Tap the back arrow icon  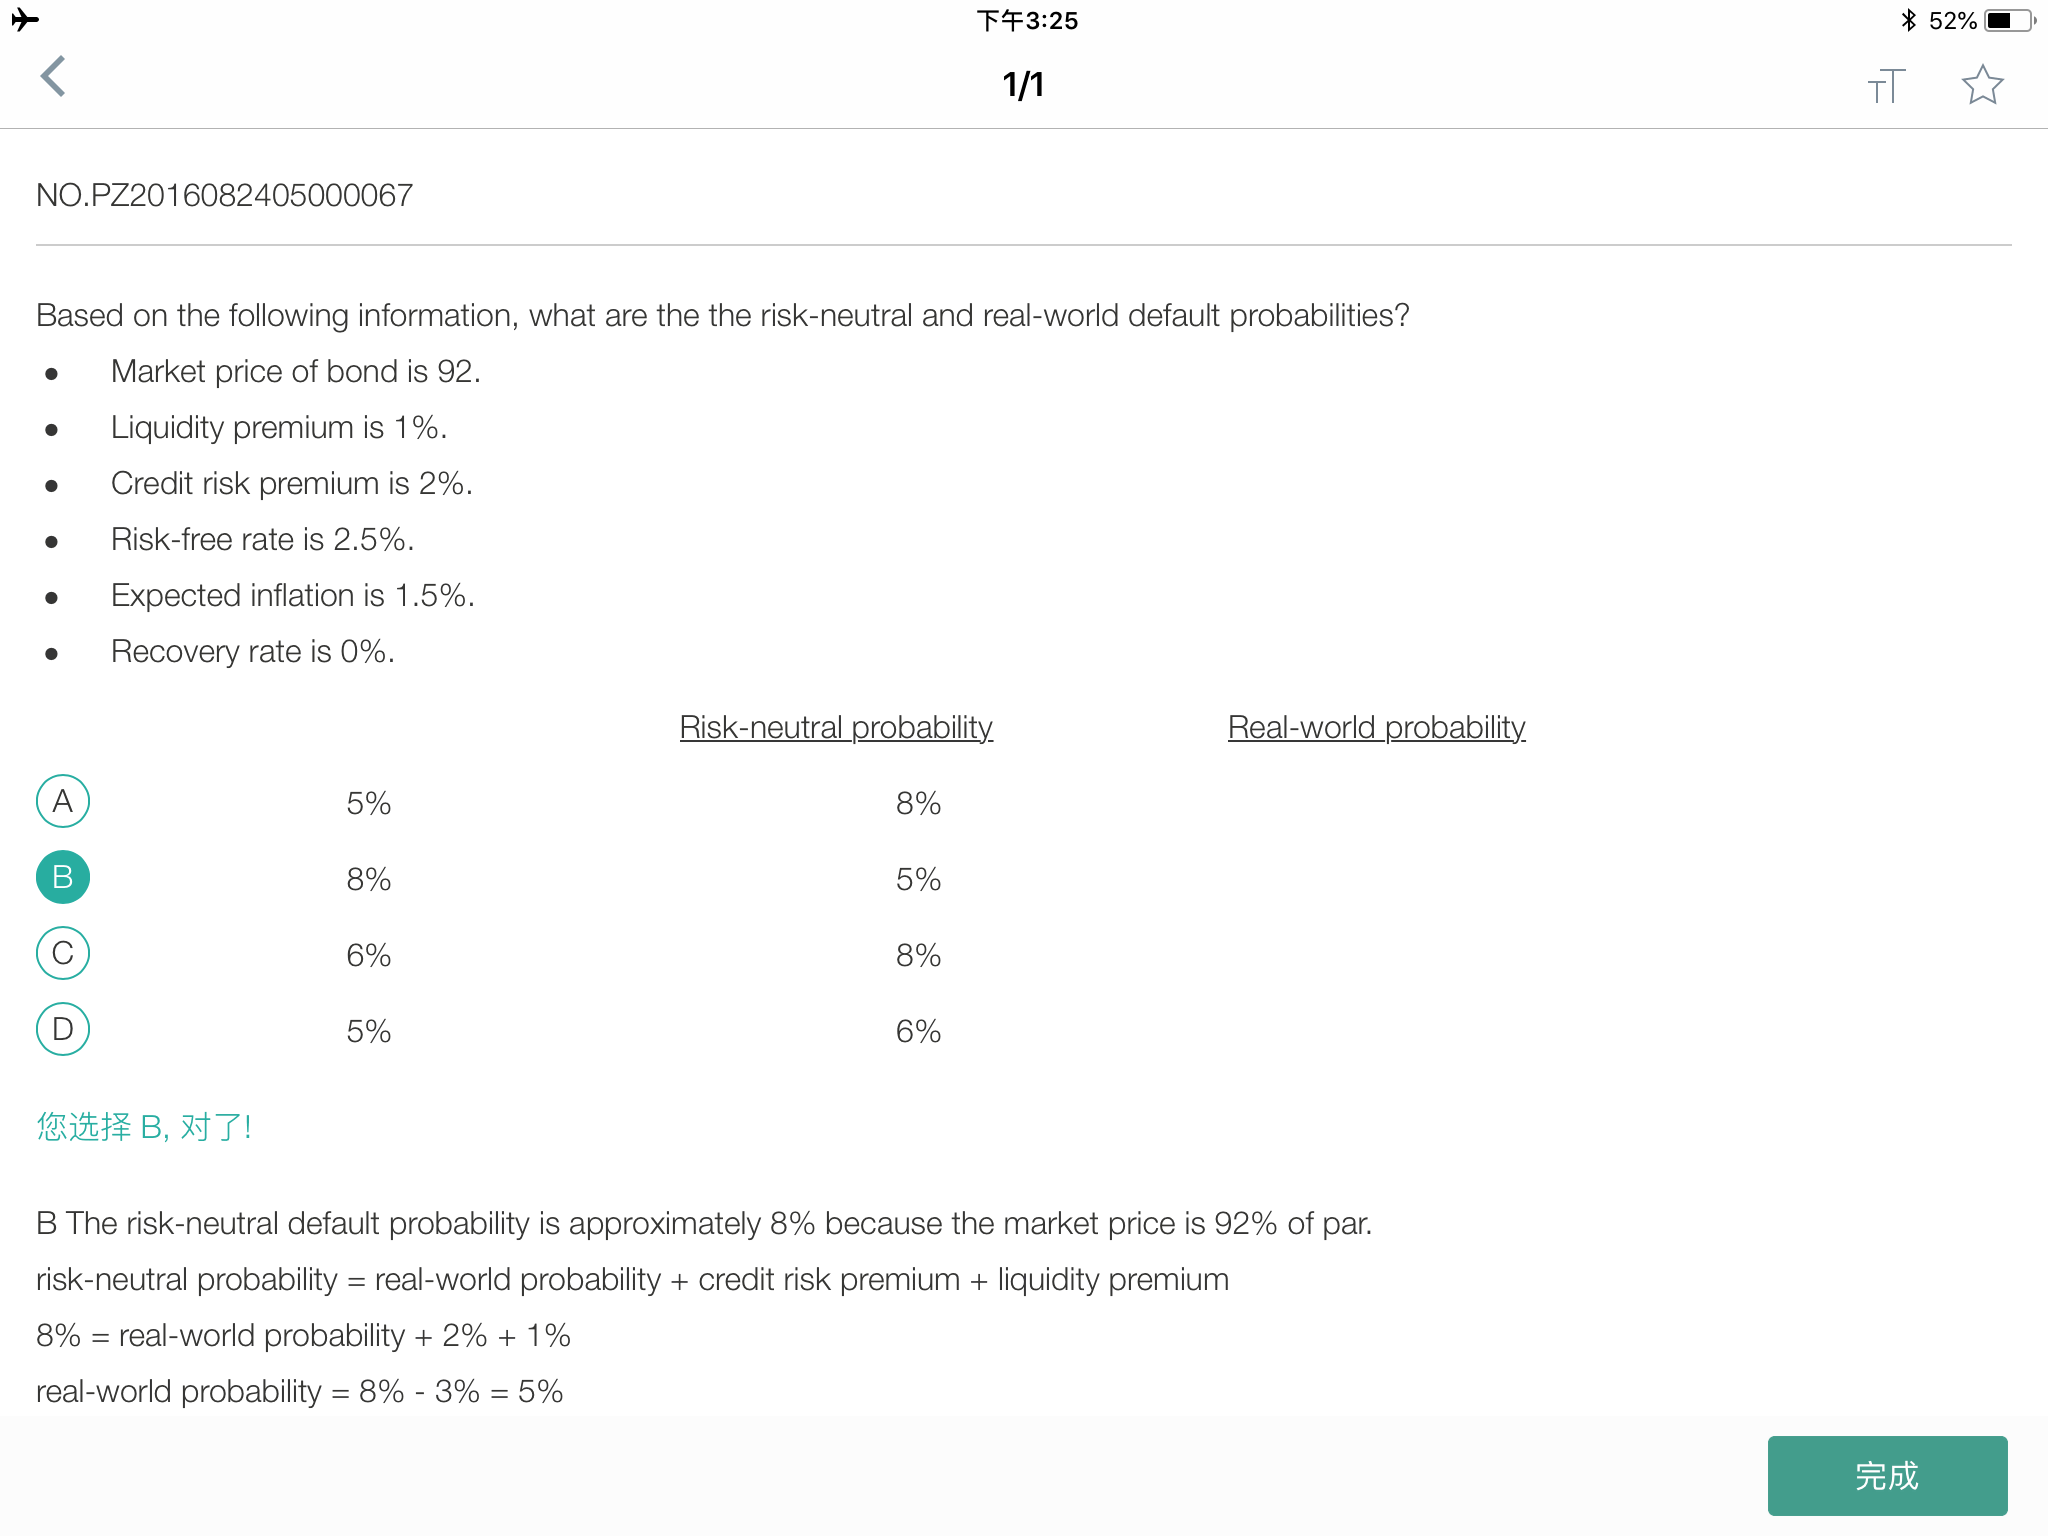pos(53,77)
